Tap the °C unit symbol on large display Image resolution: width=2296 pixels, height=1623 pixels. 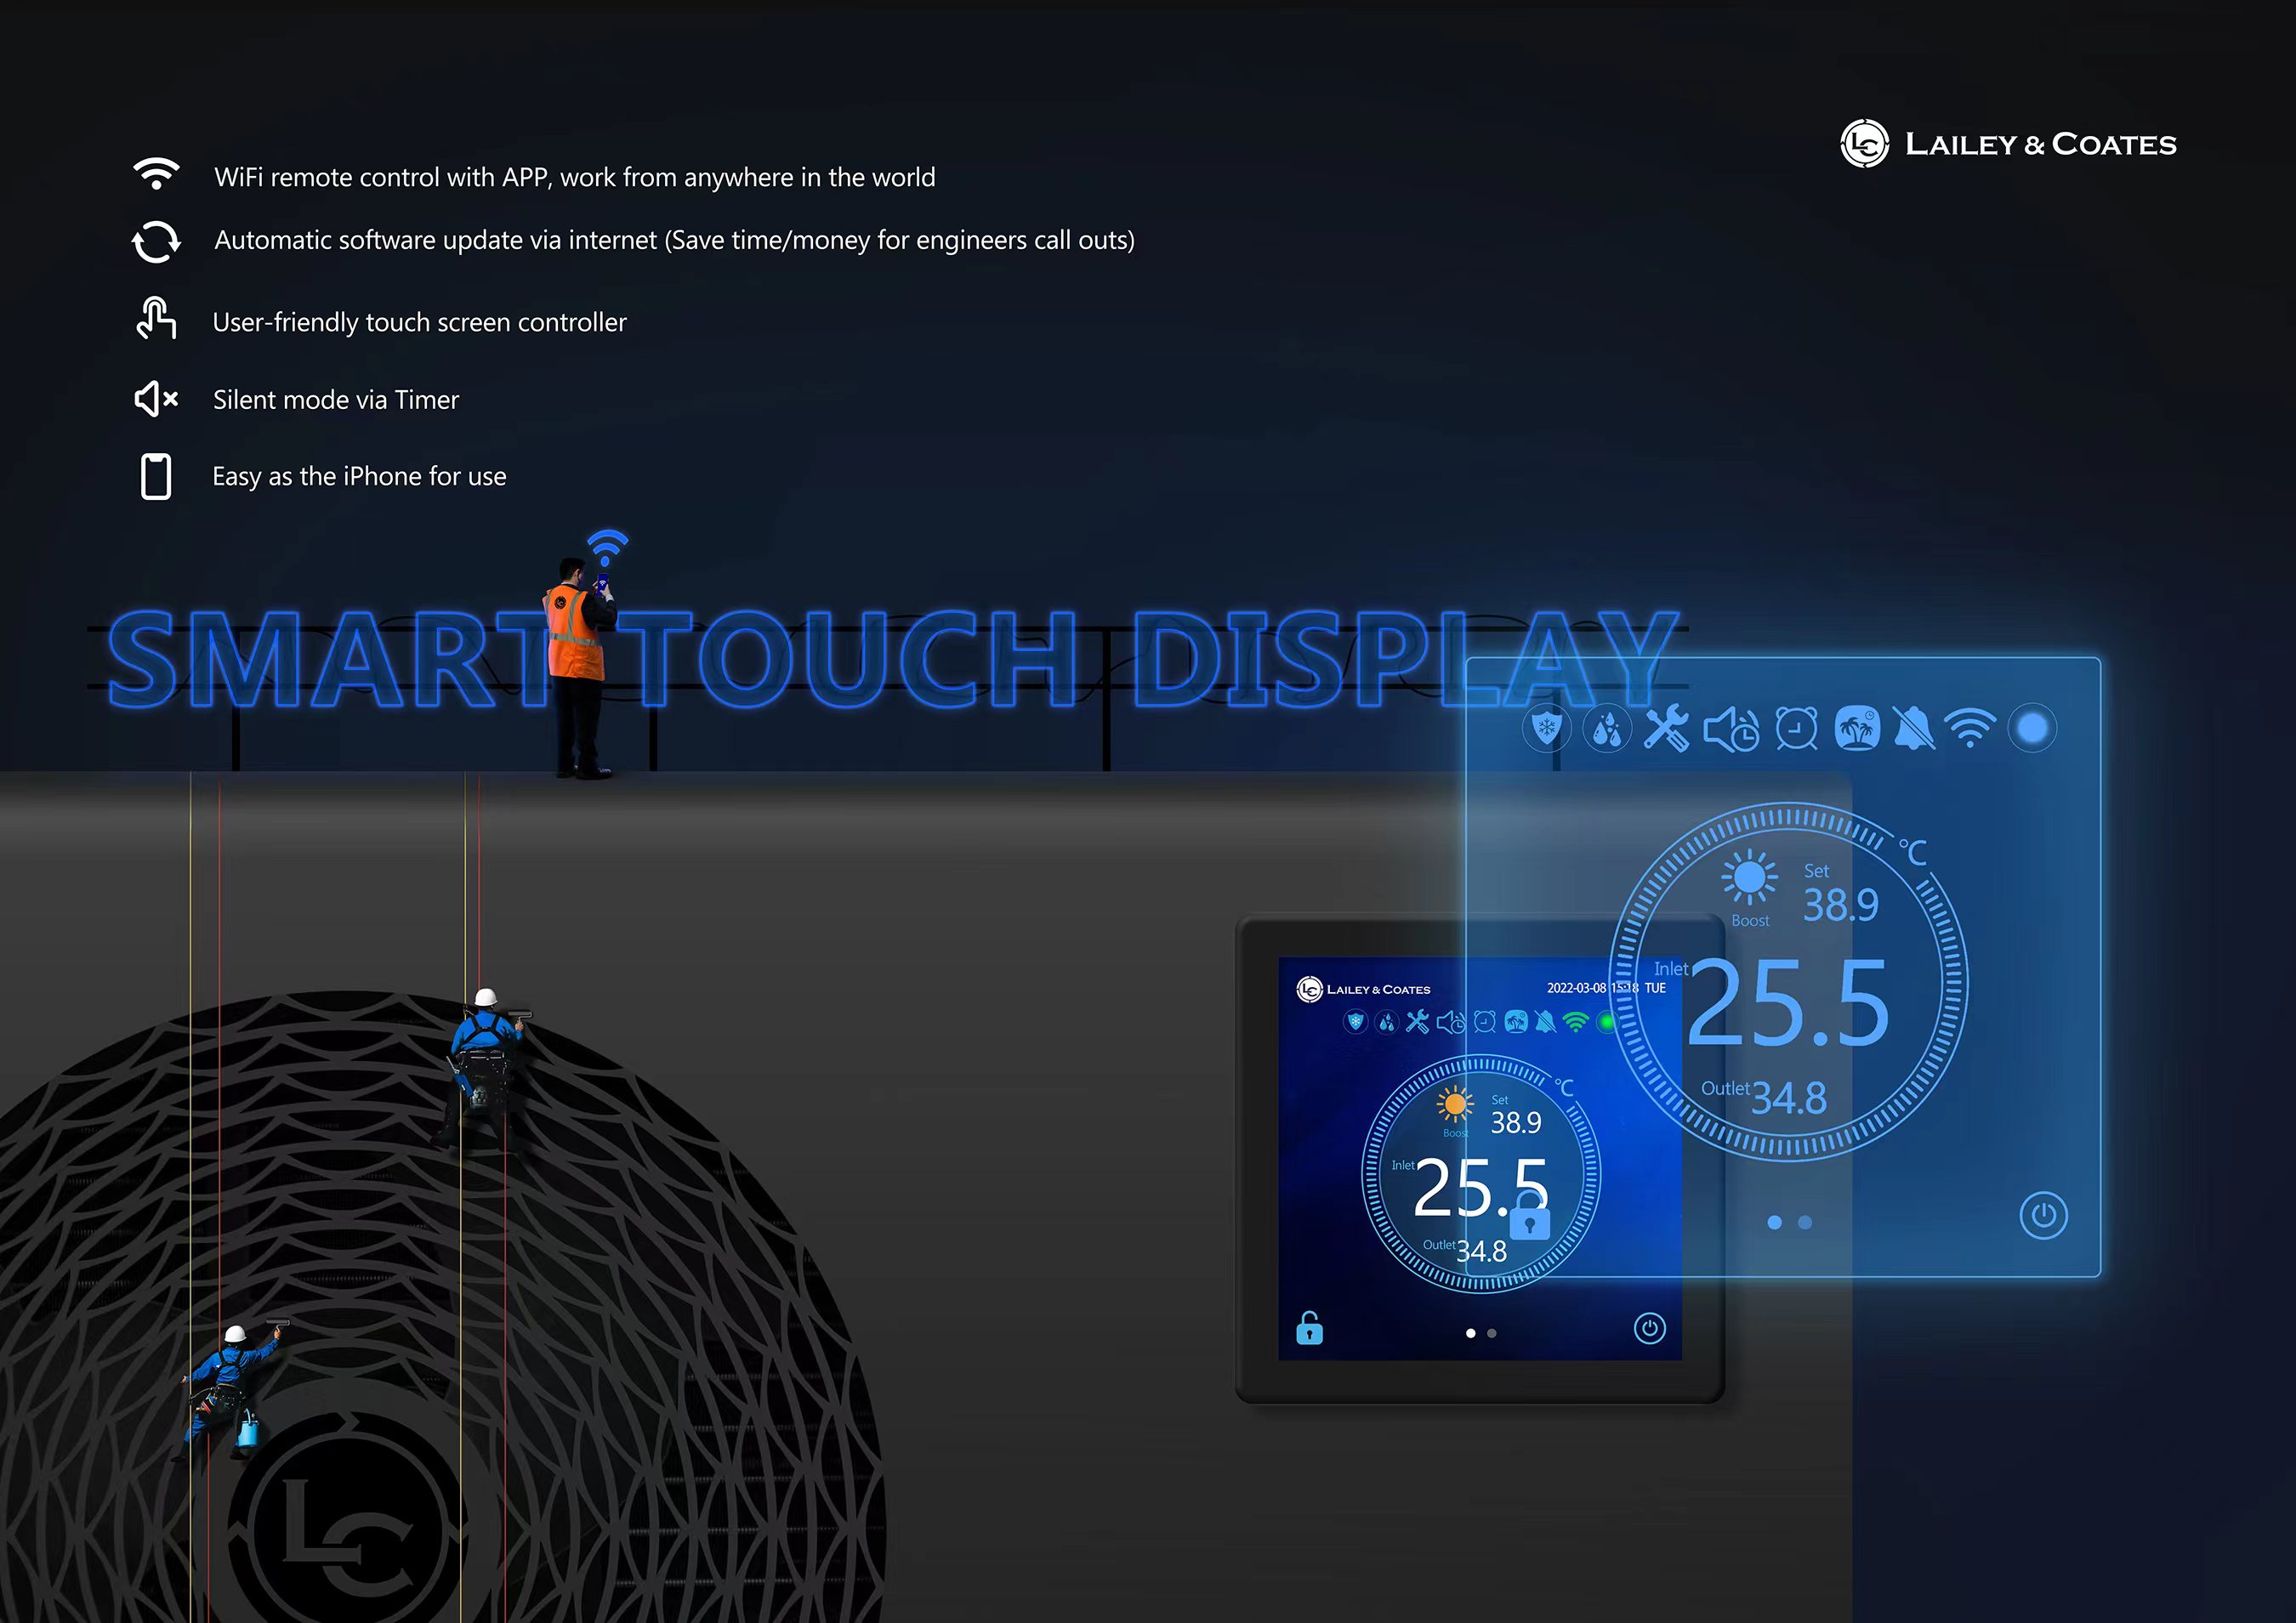[x=1913, y=852]
